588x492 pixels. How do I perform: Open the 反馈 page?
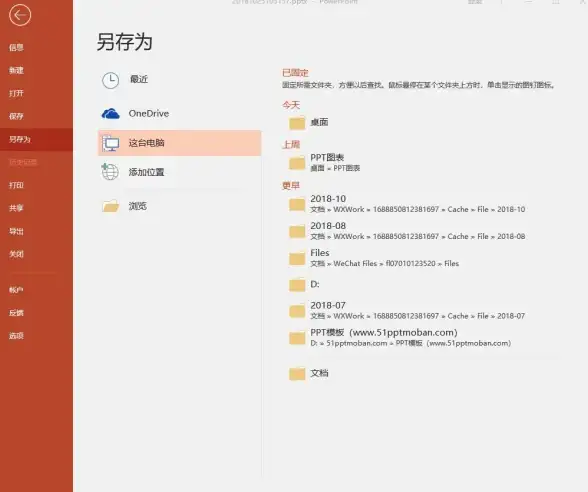pos(16,313)
